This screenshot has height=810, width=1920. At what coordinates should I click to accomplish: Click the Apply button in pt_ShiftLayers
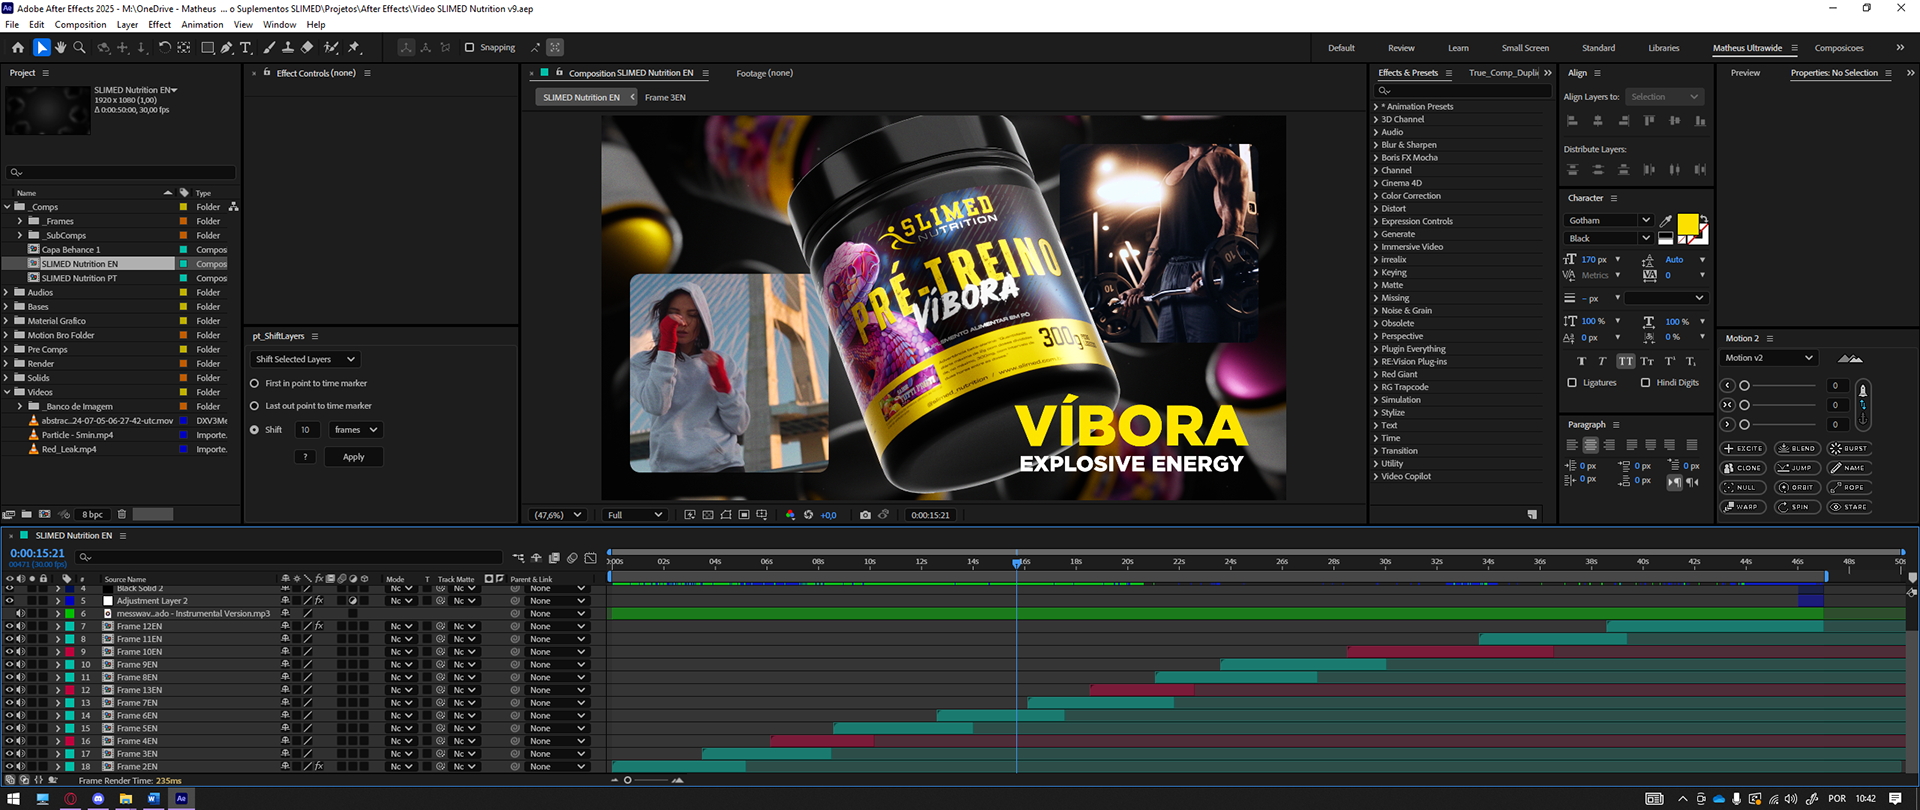[354, 457]
